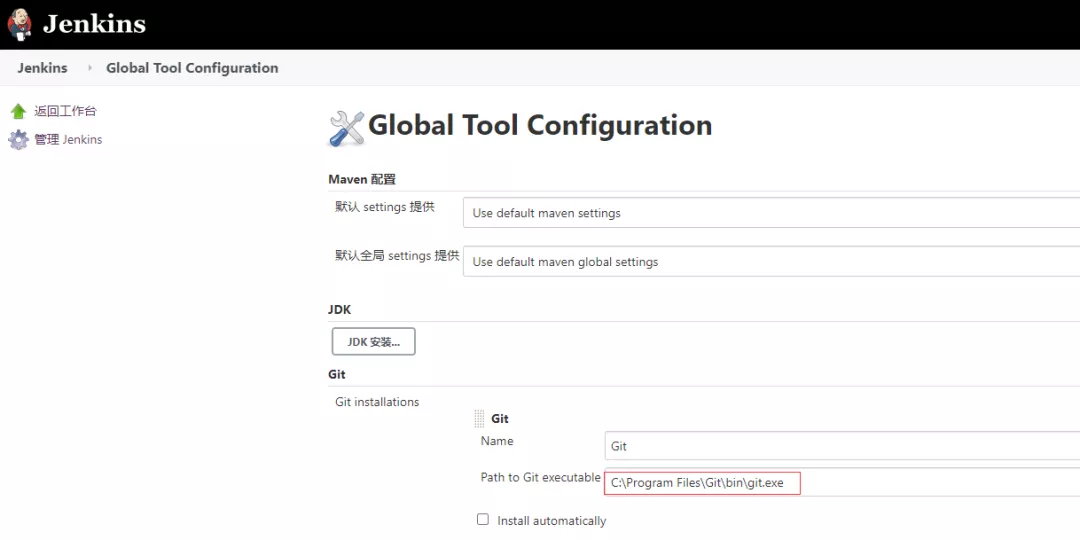Click the Git section heading
The image size is (1080, 540).
click(337, 375)
